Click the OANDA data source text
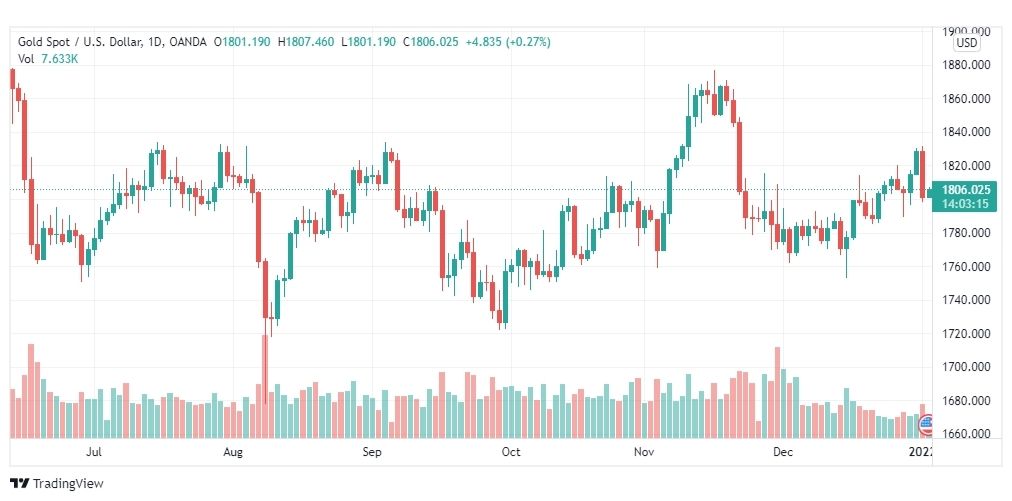 [x=188, y=42]
